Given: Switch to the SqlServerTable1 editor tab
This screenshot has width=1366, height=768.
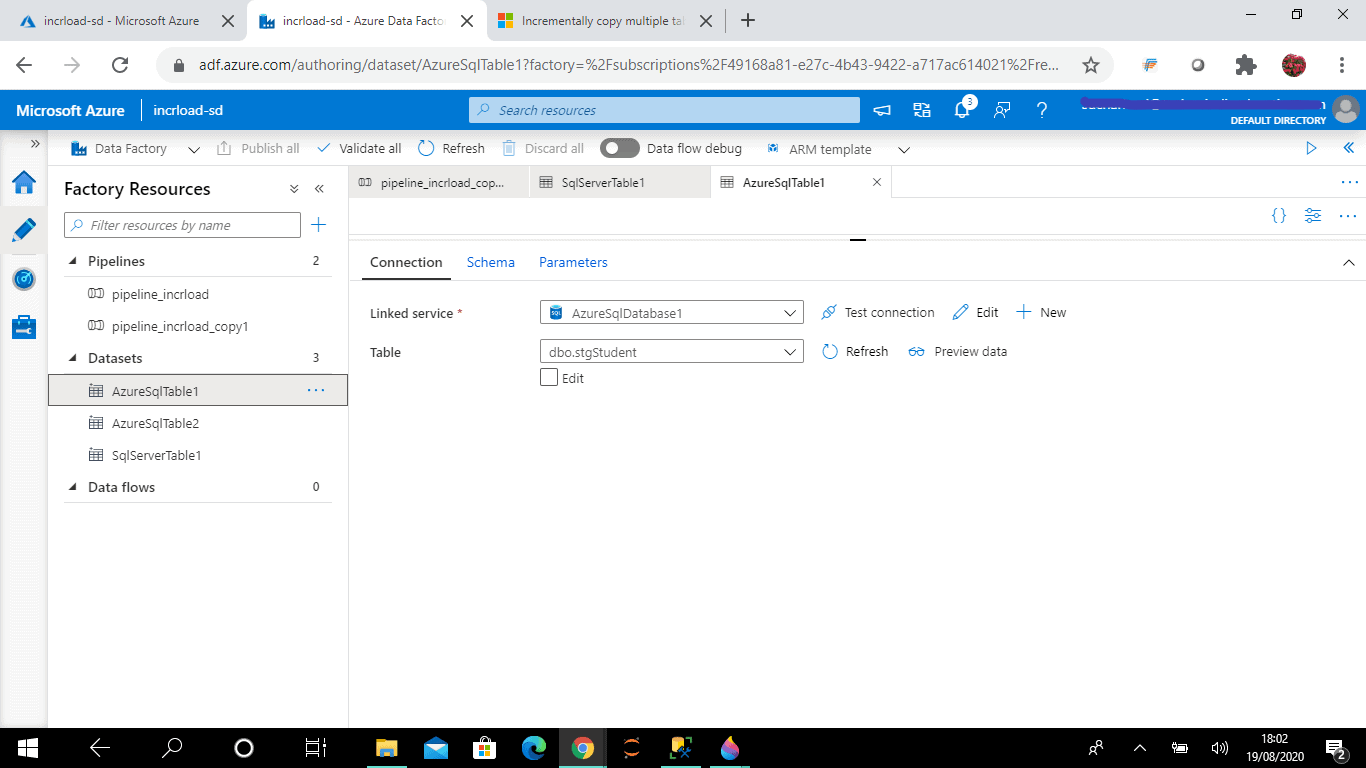Looking at the screenshot, I should 620,183.
